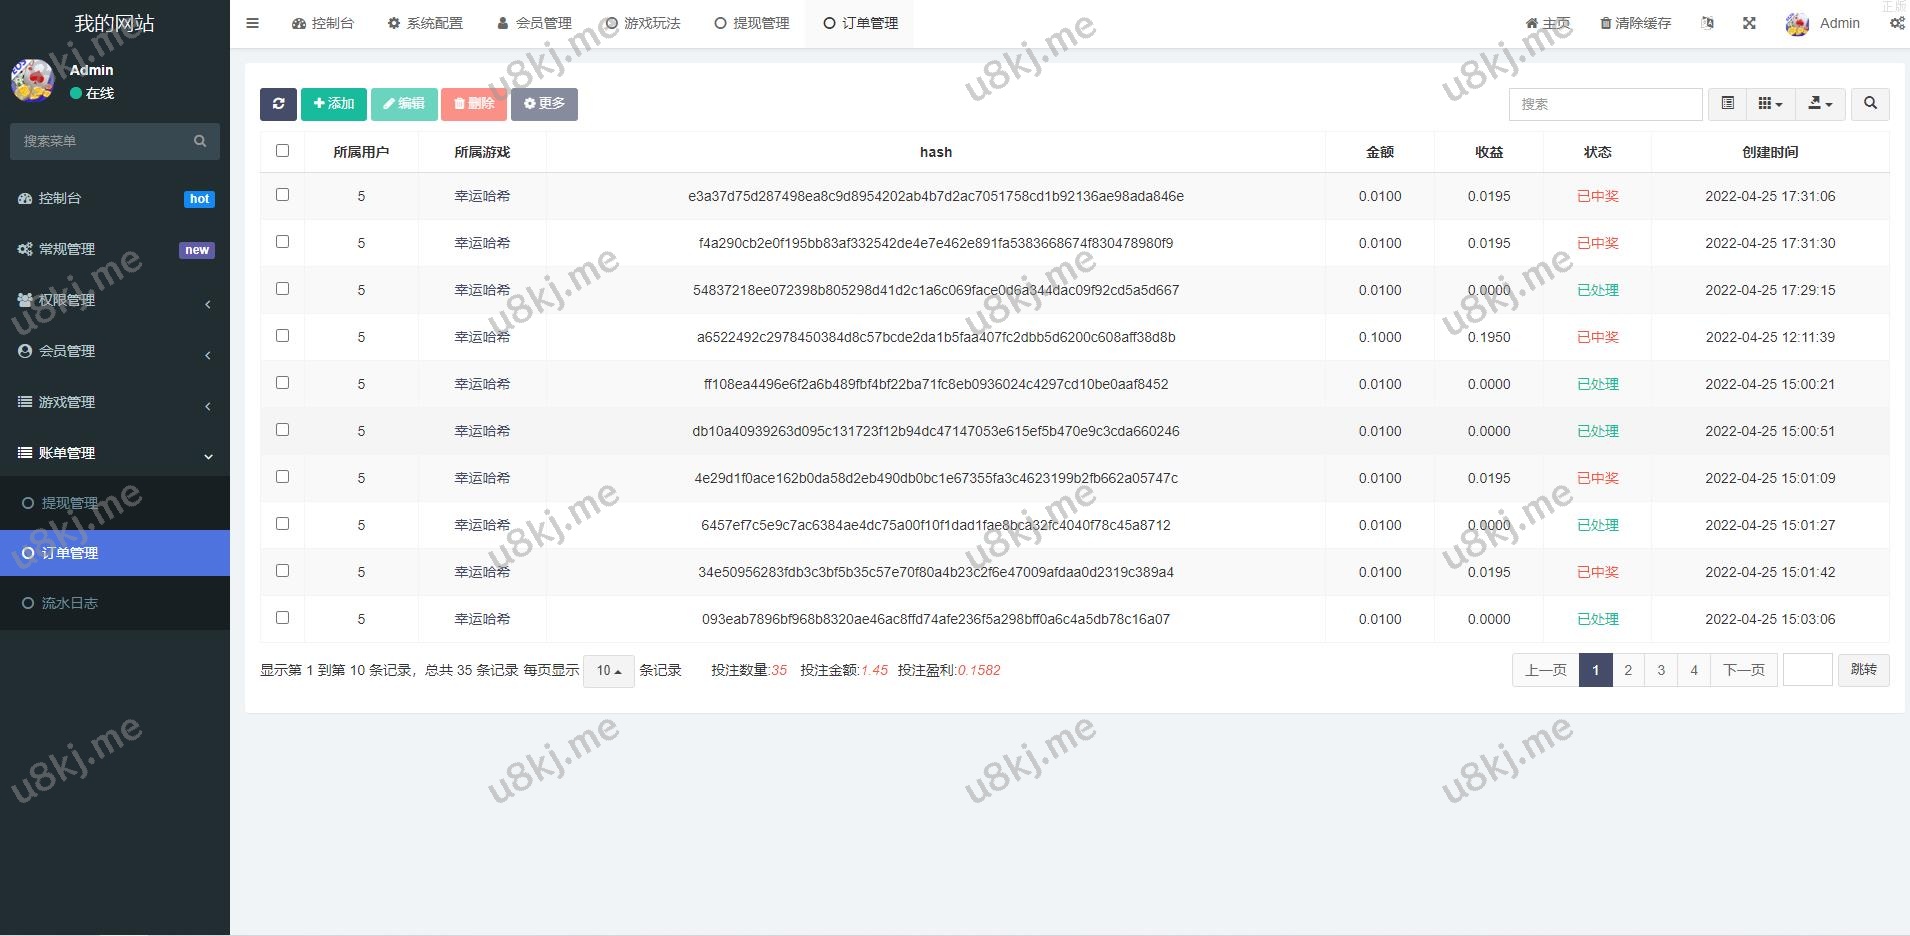Viewport: 1910px width, 936px height.
Task: Click the magnifier search icon button
Action: click(1870, 104)
